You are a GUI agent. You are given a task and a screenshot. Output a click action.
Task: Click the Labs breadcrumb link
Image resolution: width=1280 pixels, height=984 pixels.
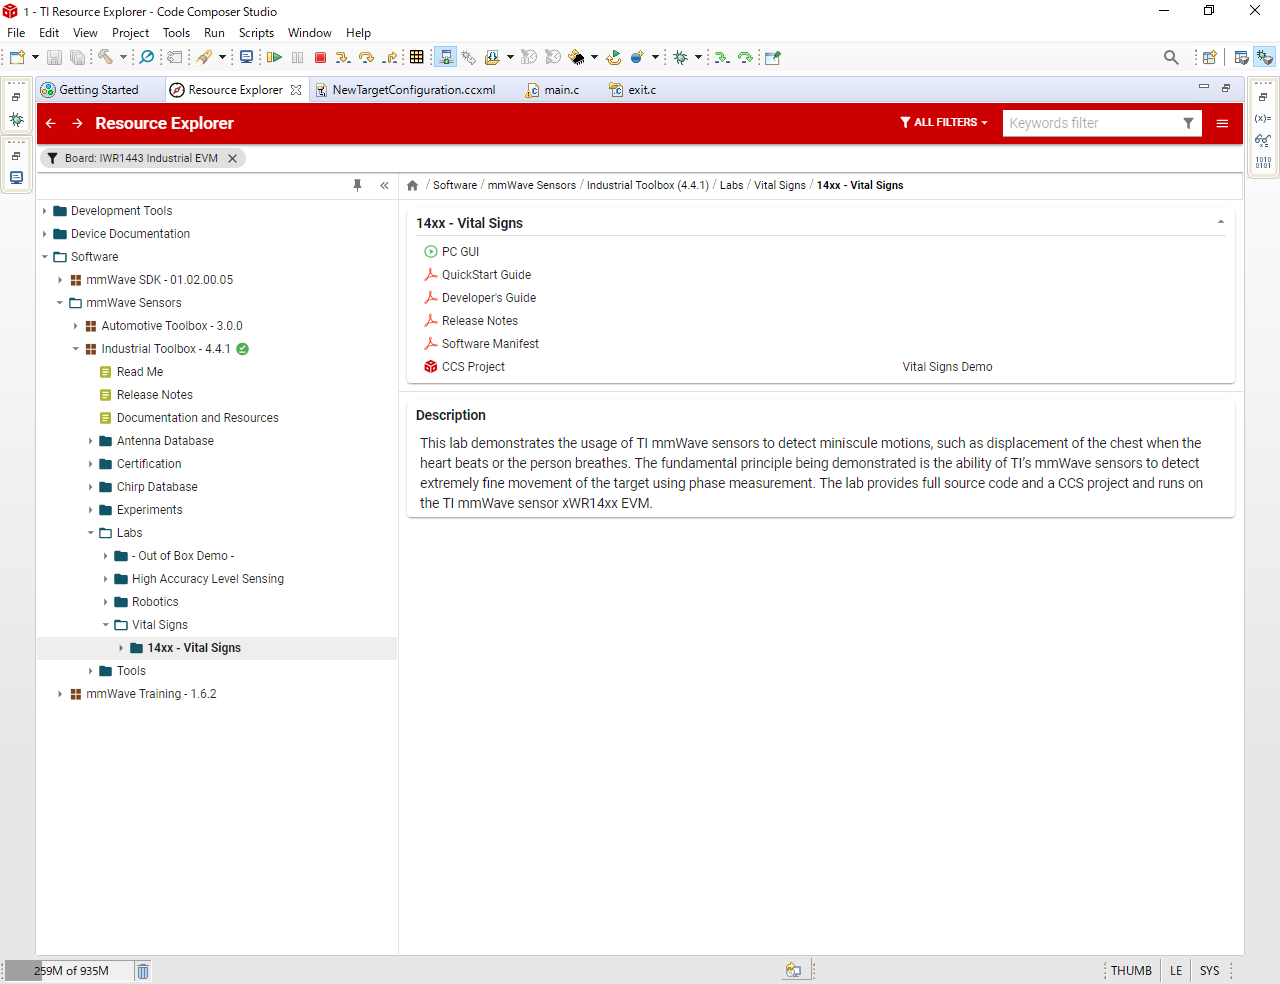click(732, 186)
